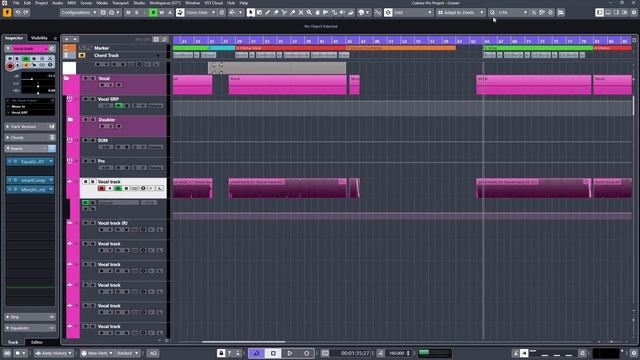Select the Object Selection arrow tool

[251, 13]
